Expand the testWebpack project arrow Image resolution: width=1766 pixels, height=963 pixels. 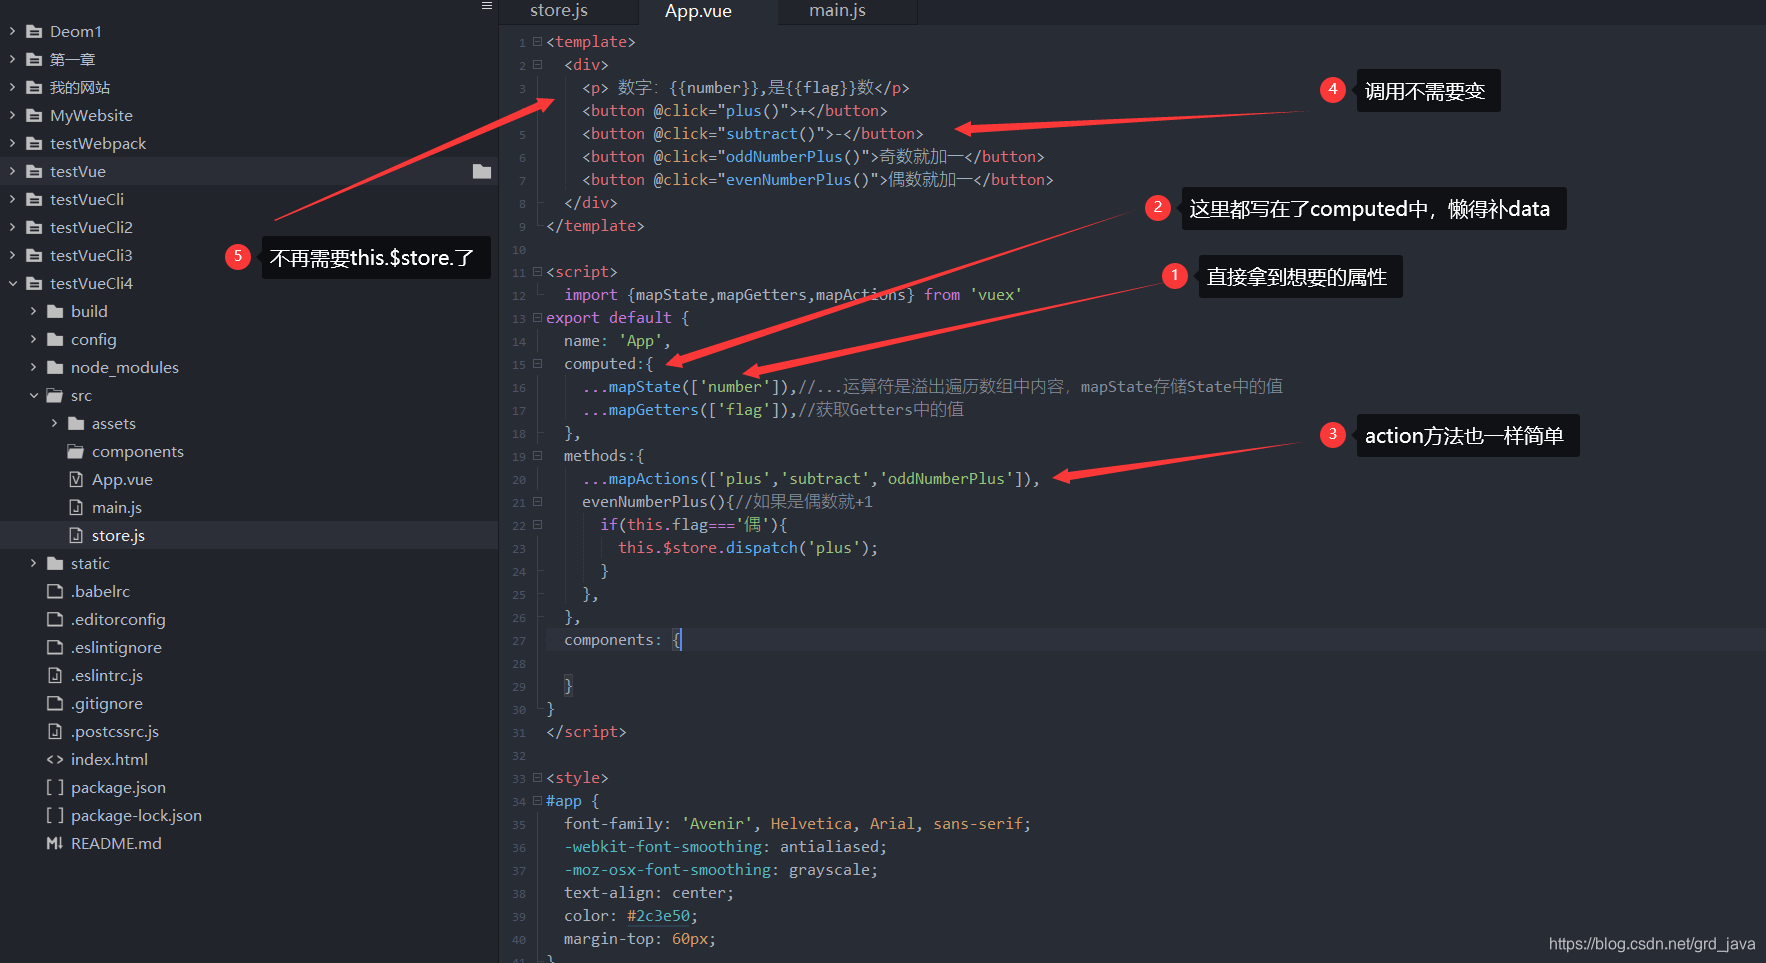pos(12,144)
